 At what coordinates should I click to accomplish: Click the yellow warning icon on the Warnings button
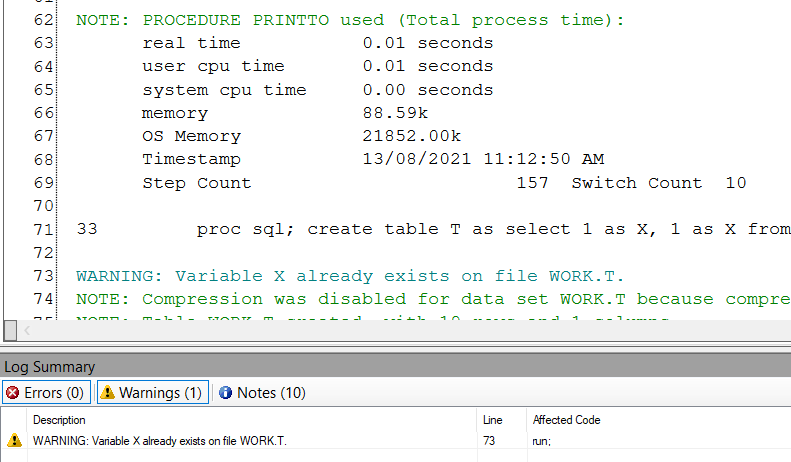(107, 393)
